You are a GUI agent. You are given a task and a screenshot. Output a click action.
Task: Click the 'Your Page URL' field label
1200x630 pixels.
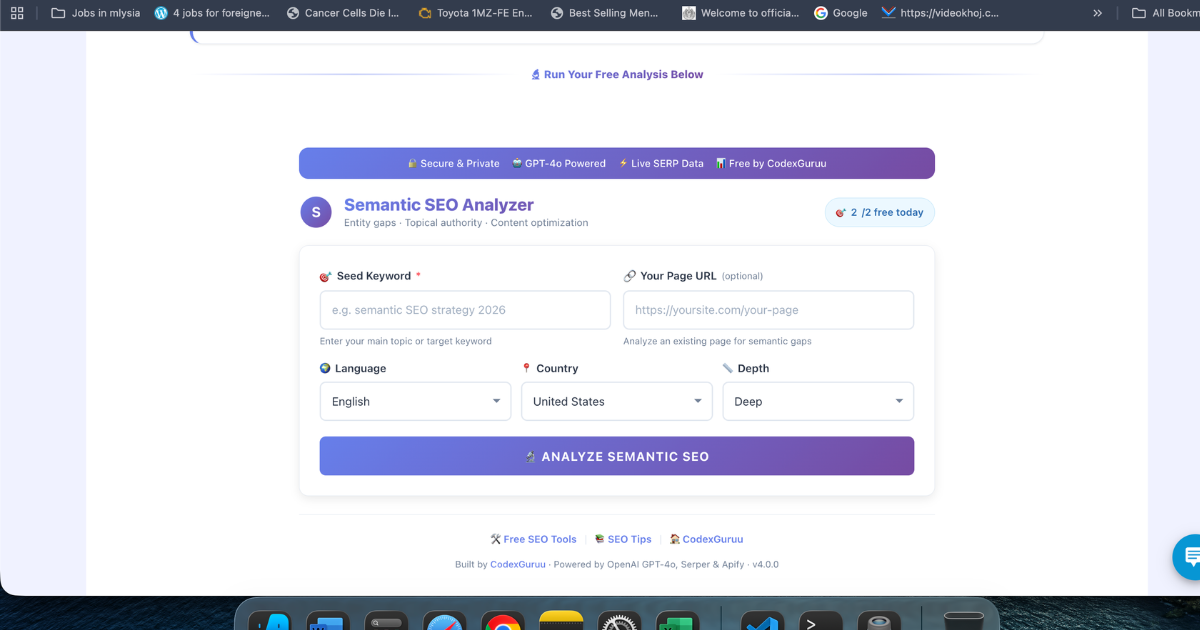(678, 276)
